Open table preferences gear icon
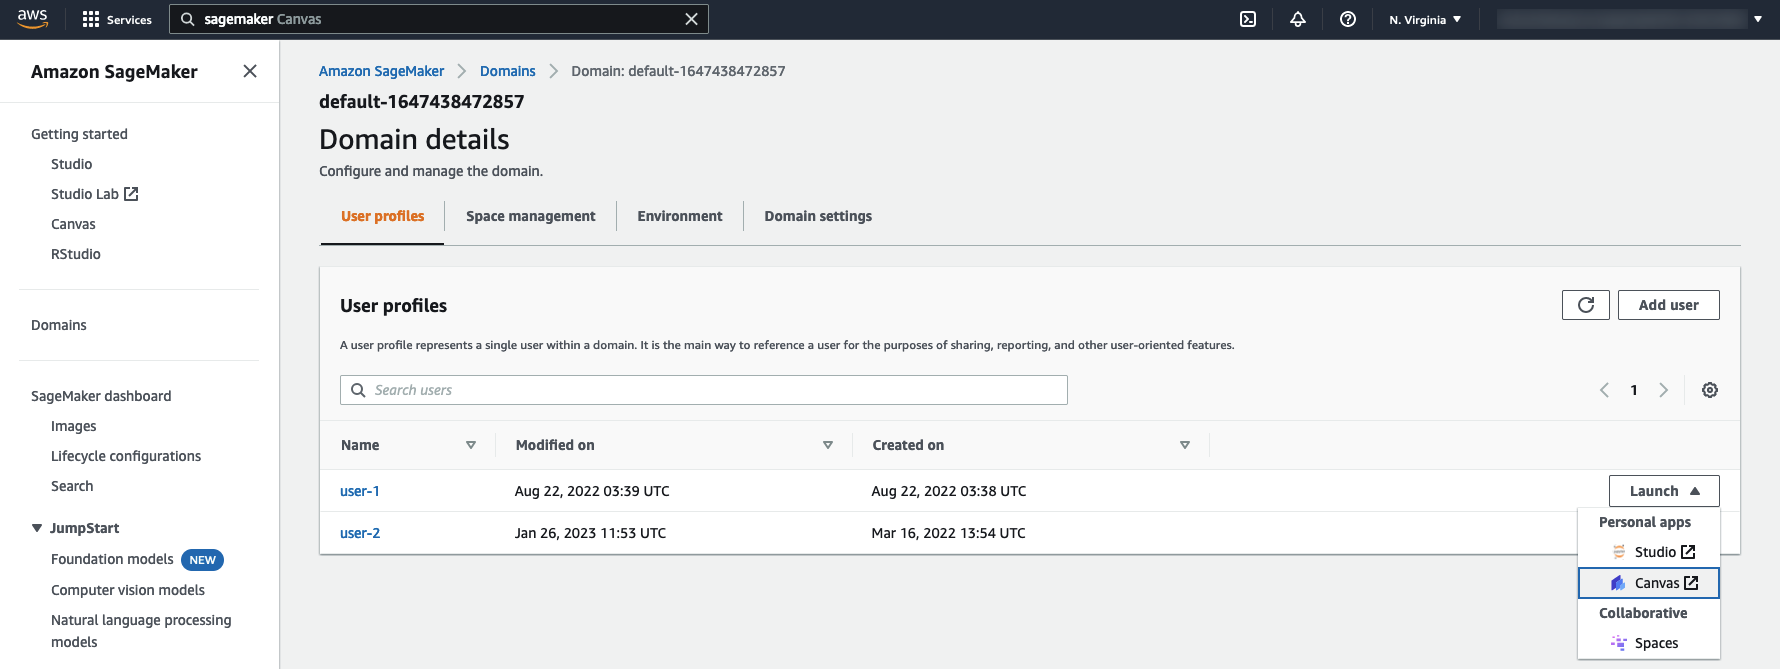Image resolution: width=1780 pixels, height=669 pixels. click(x=1710, y=390)
